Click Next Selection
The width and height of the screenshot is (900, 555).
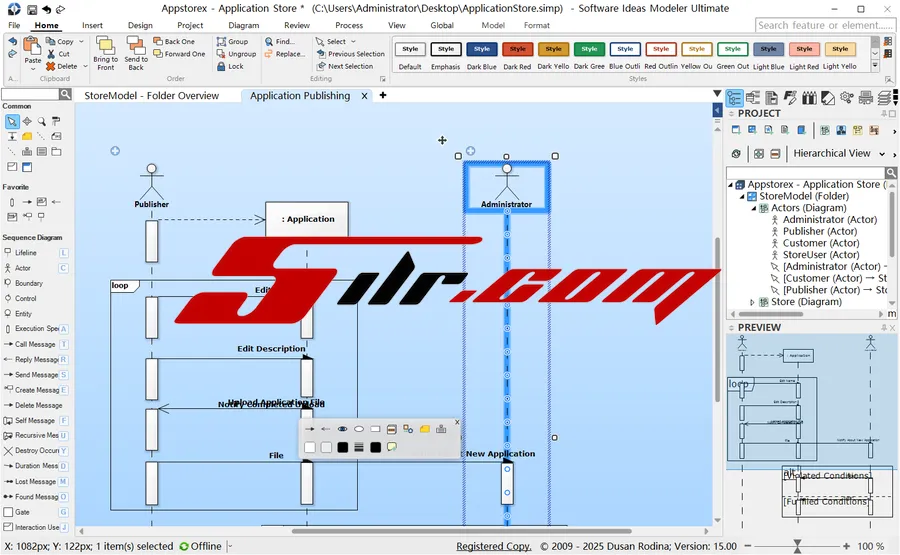pos(344,67)
